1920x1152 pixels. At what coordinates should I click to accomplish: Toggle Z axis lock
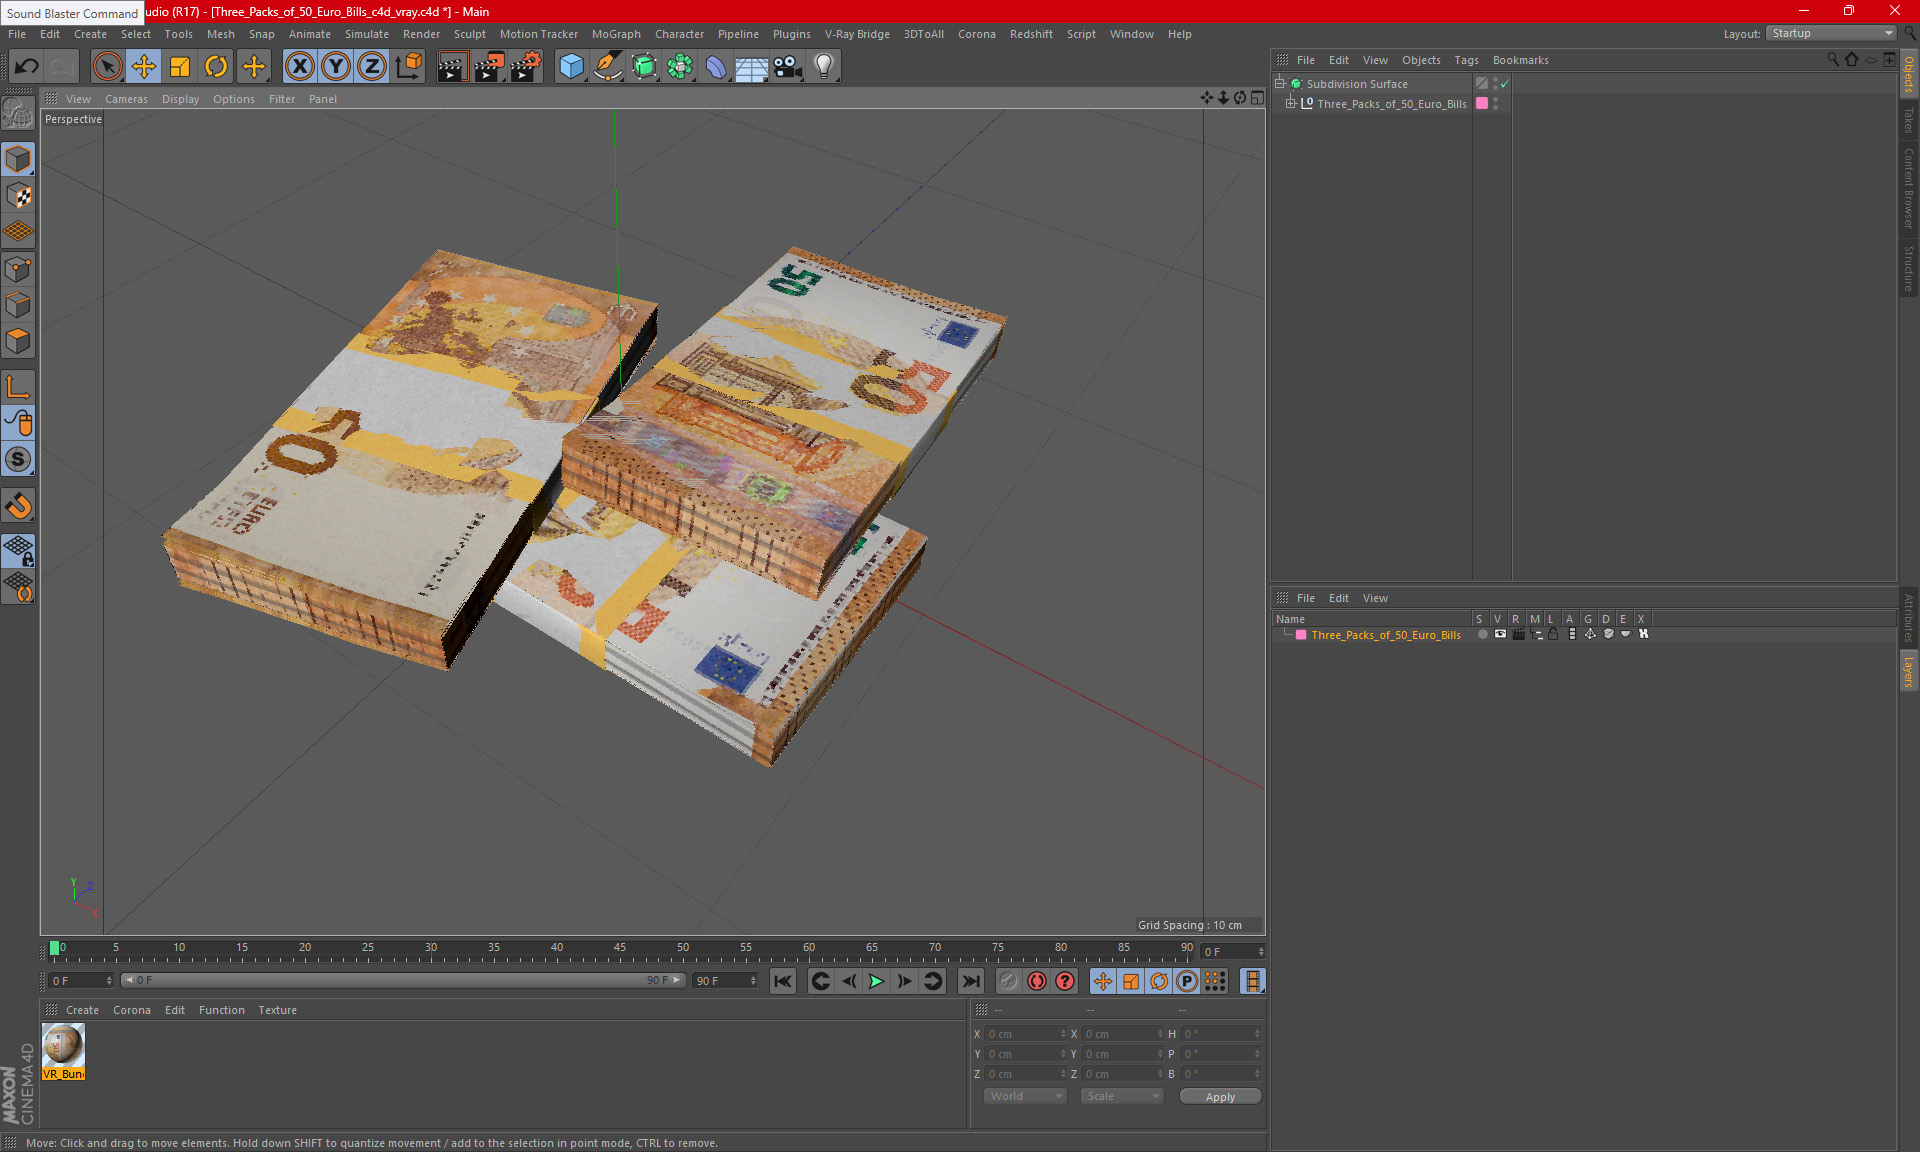pyautogui.click(x=371, y=67)
